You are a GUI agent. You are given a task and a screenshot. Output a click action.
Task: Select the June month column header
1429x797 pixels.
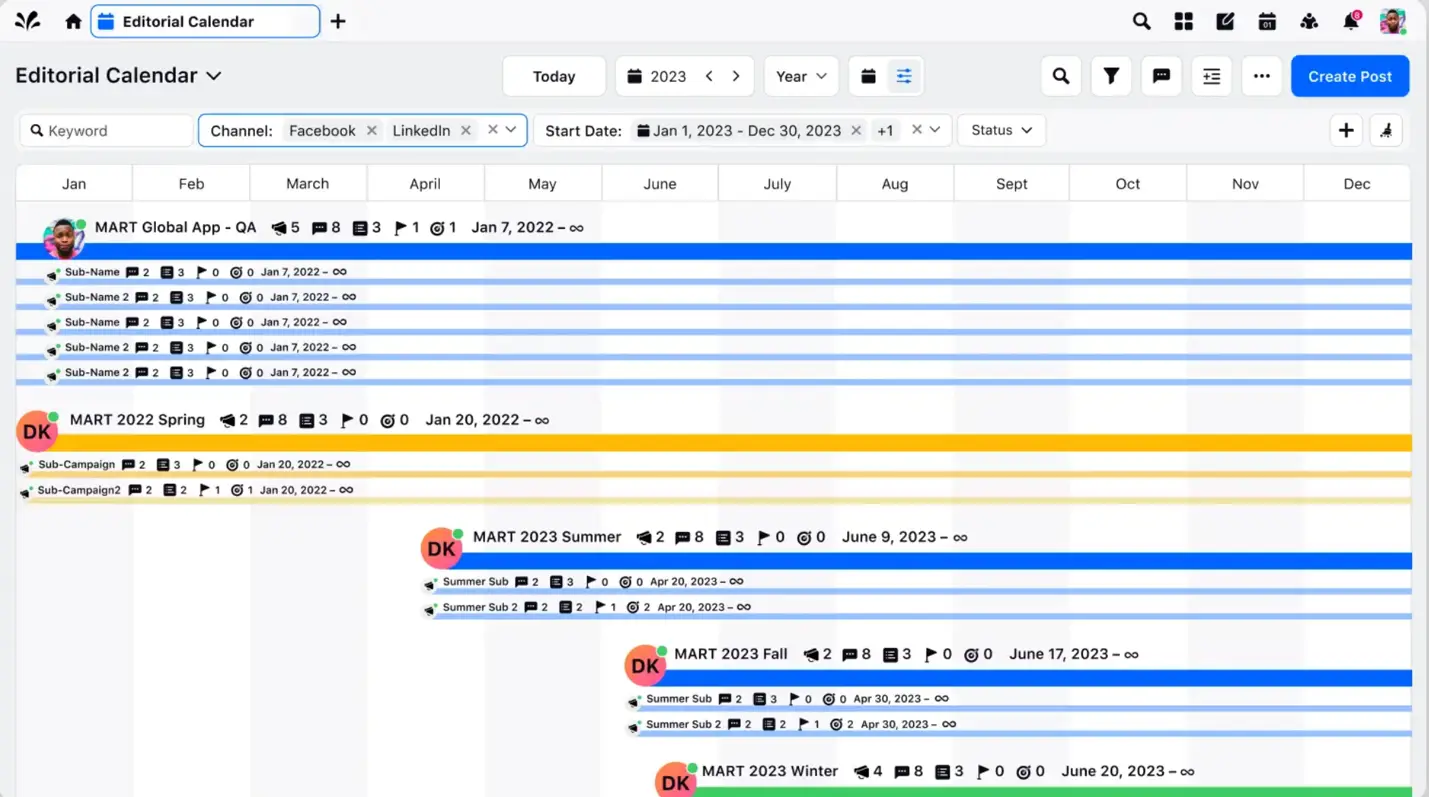(x=660, y=184)
